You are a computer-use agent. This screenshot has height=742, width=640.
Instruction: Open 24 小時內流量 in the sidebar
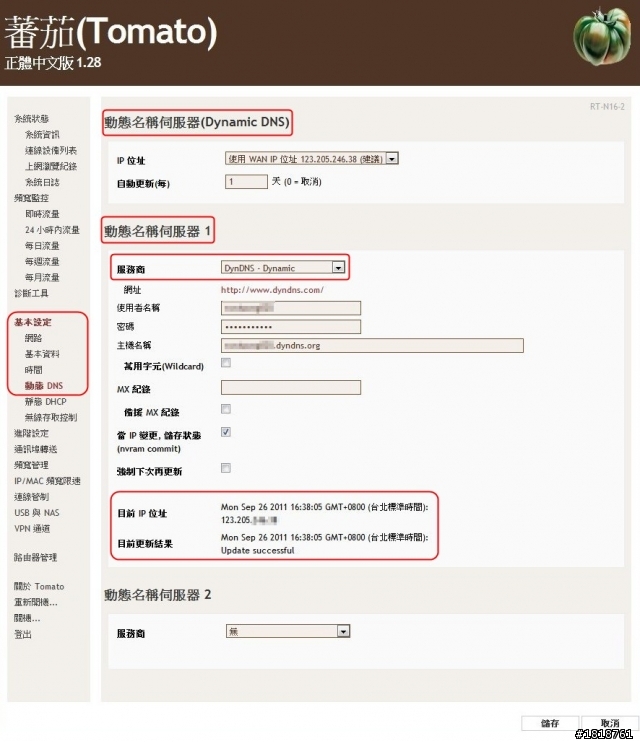tap(52, 230)
